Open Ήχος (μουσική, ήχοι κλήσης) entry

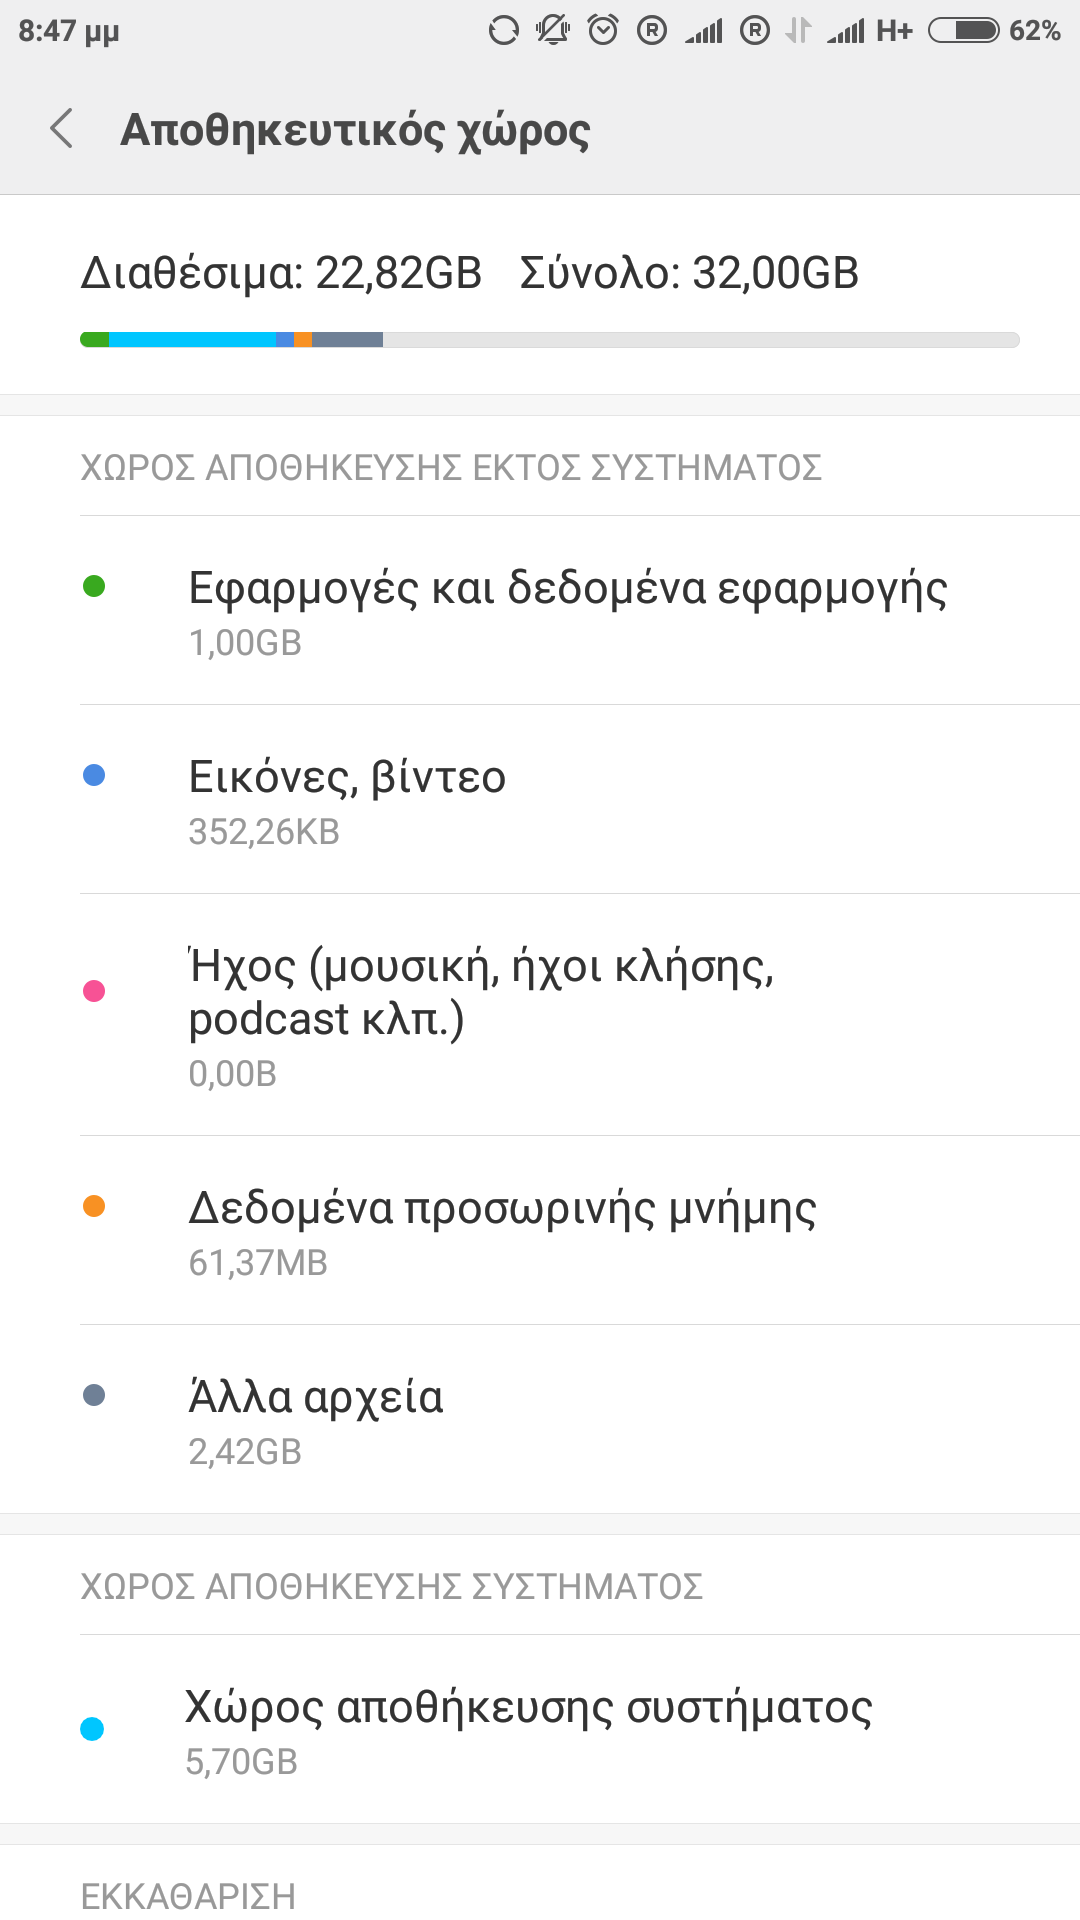click(x=482, y=1015)
